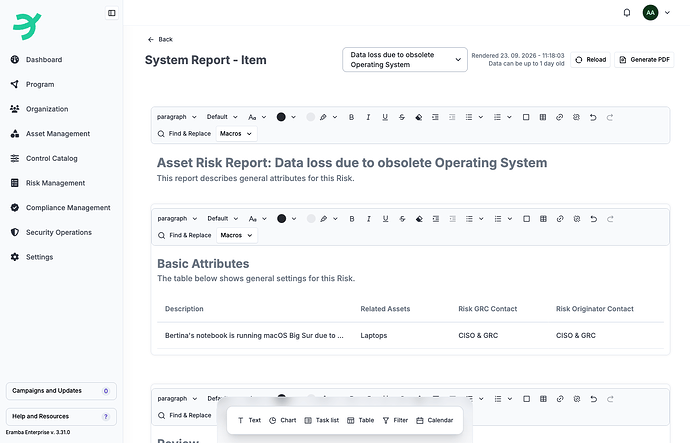Pick gray highlight color in Asset Risk Report toolbar
690x443 pixels.
click(311, 117)
